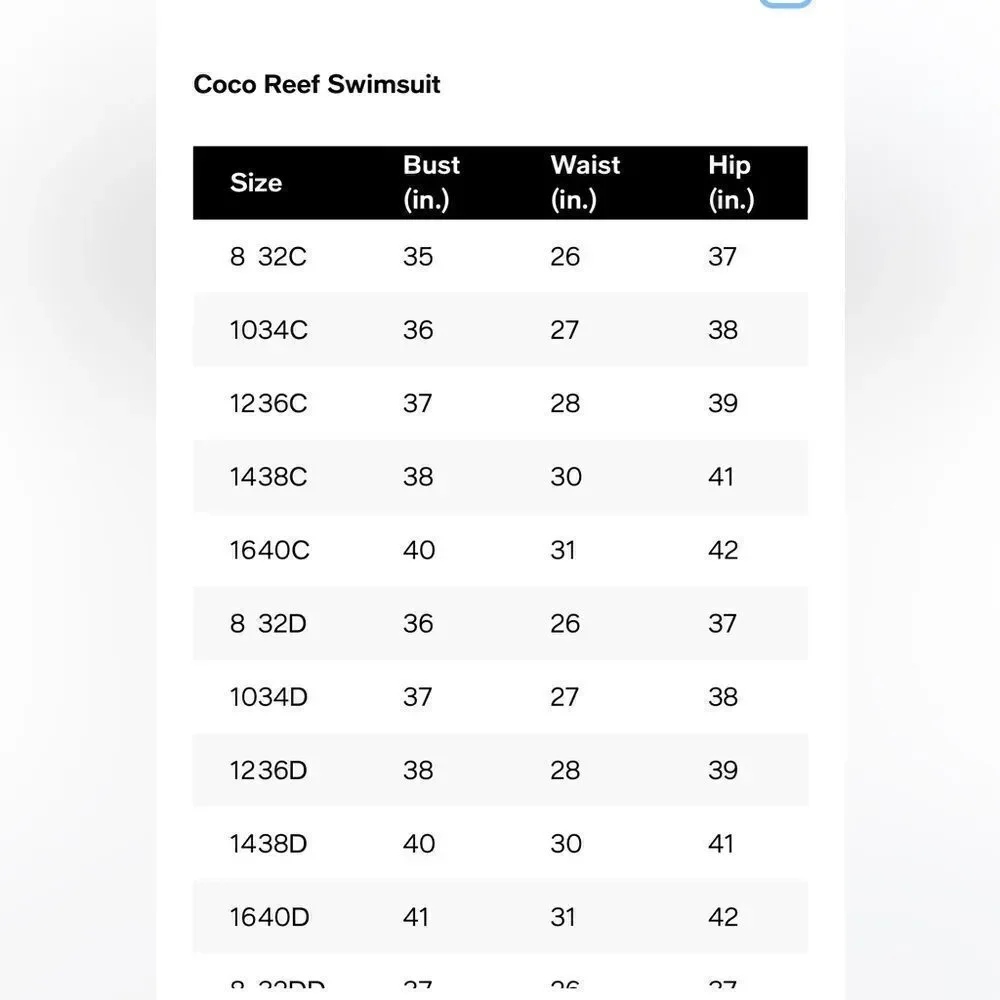Click hip value 41 in 14 38D row
Screen dimensions: 1000x1000
(x=721, y=844)
